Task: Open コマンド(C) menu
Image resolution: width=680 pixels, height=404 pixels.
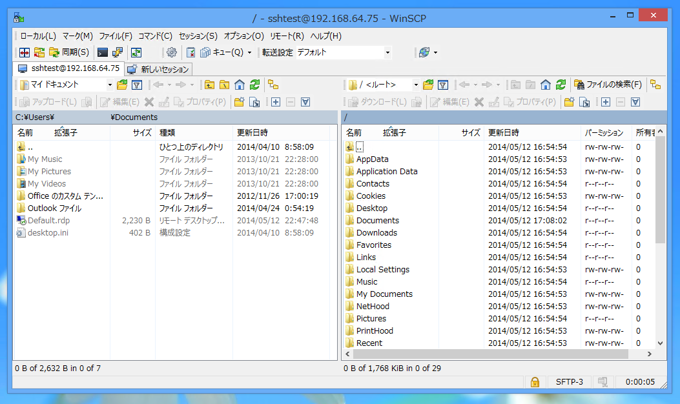Action: (x=155, y=36)
